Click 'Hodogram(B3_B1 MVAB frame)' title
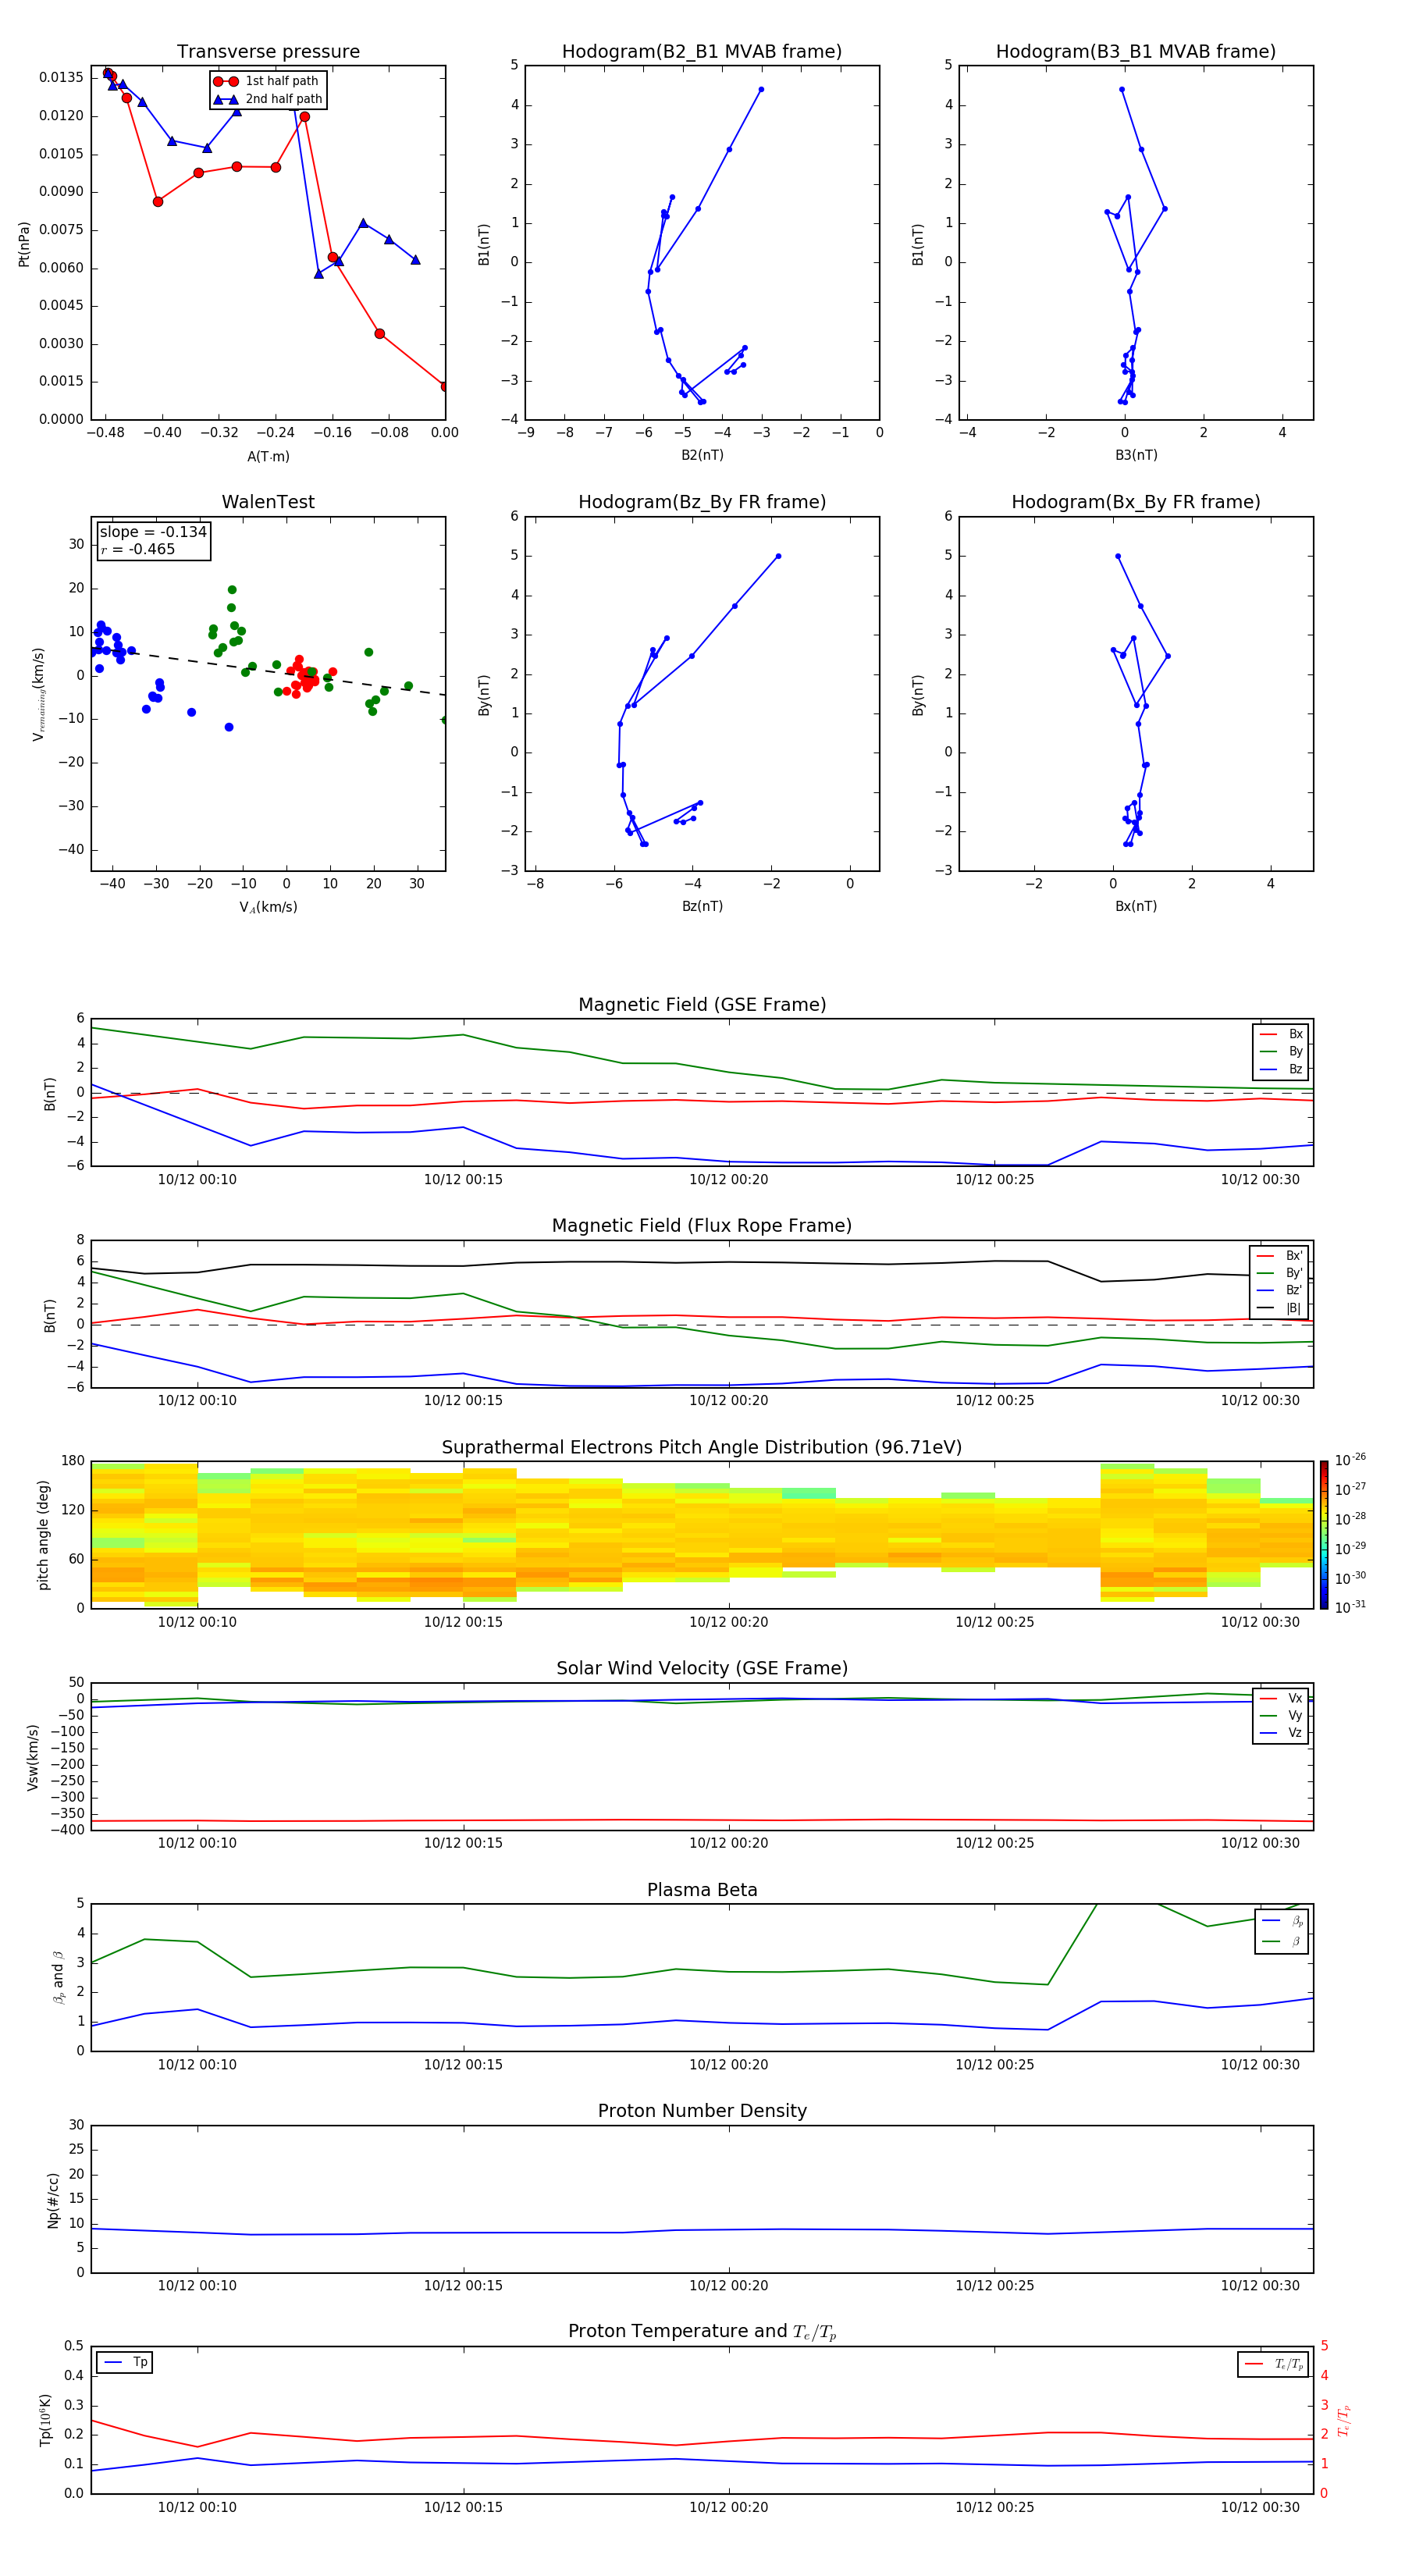The width and height of the screenshot is (1405, 2576). (x=1136, y=52)
